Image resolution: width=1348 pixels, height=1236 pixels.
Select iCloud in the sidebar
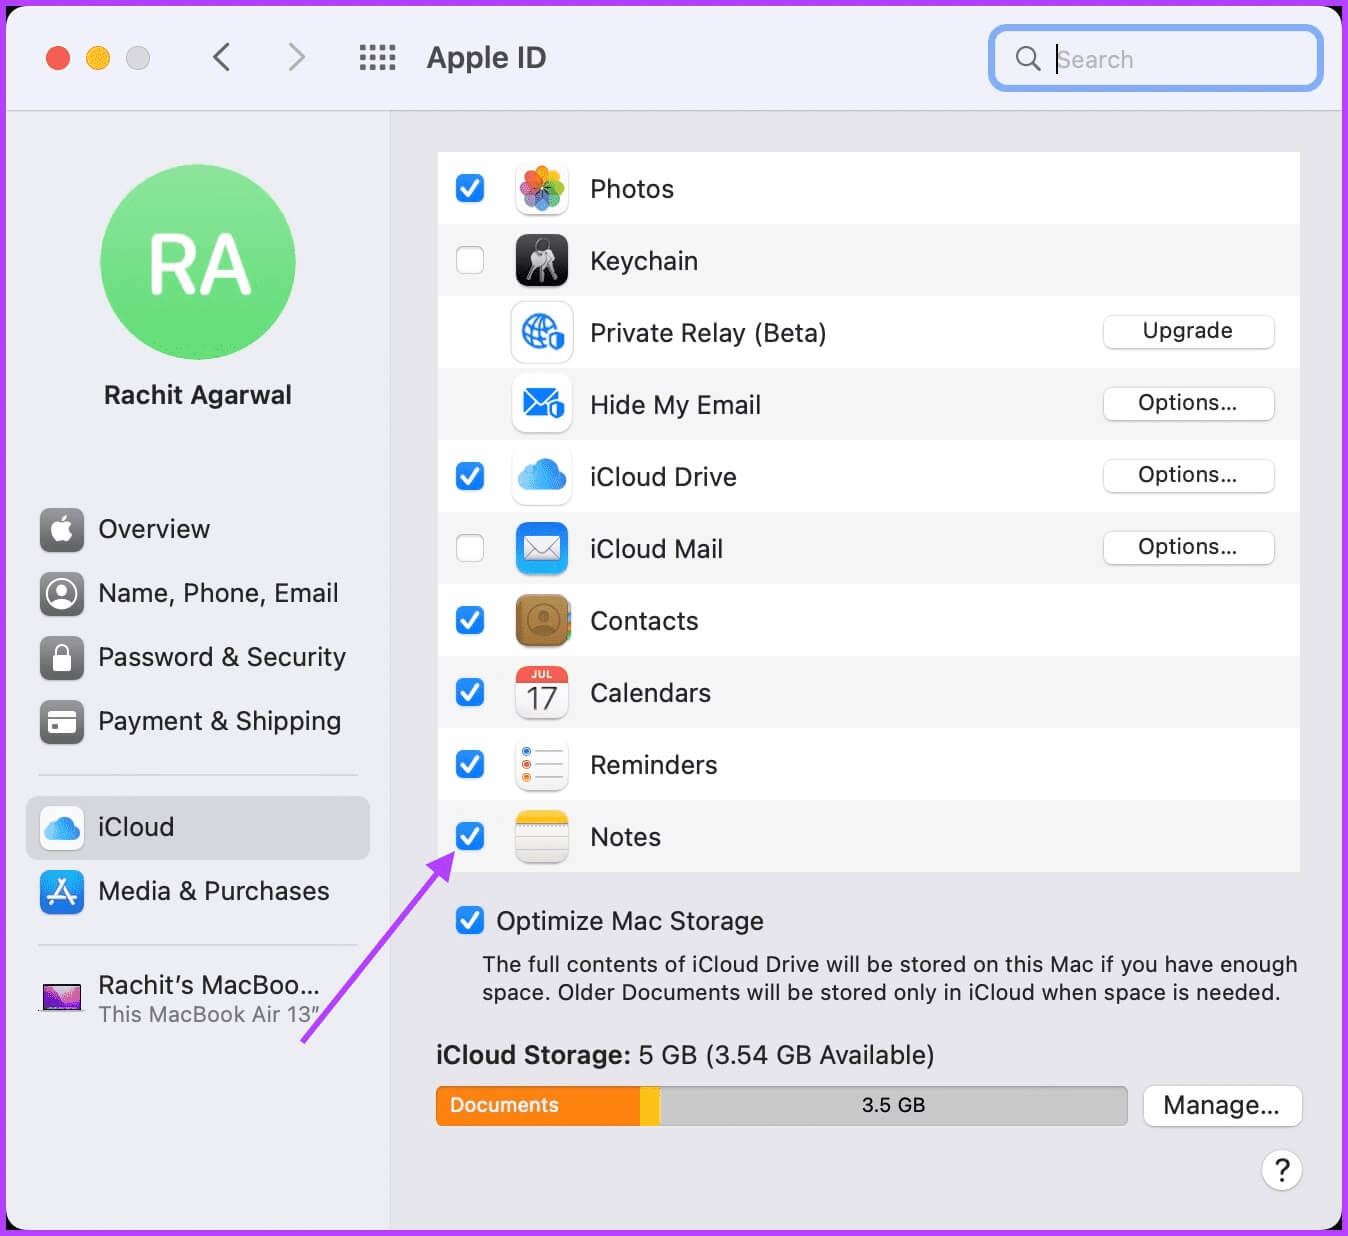tap(198, 827)
